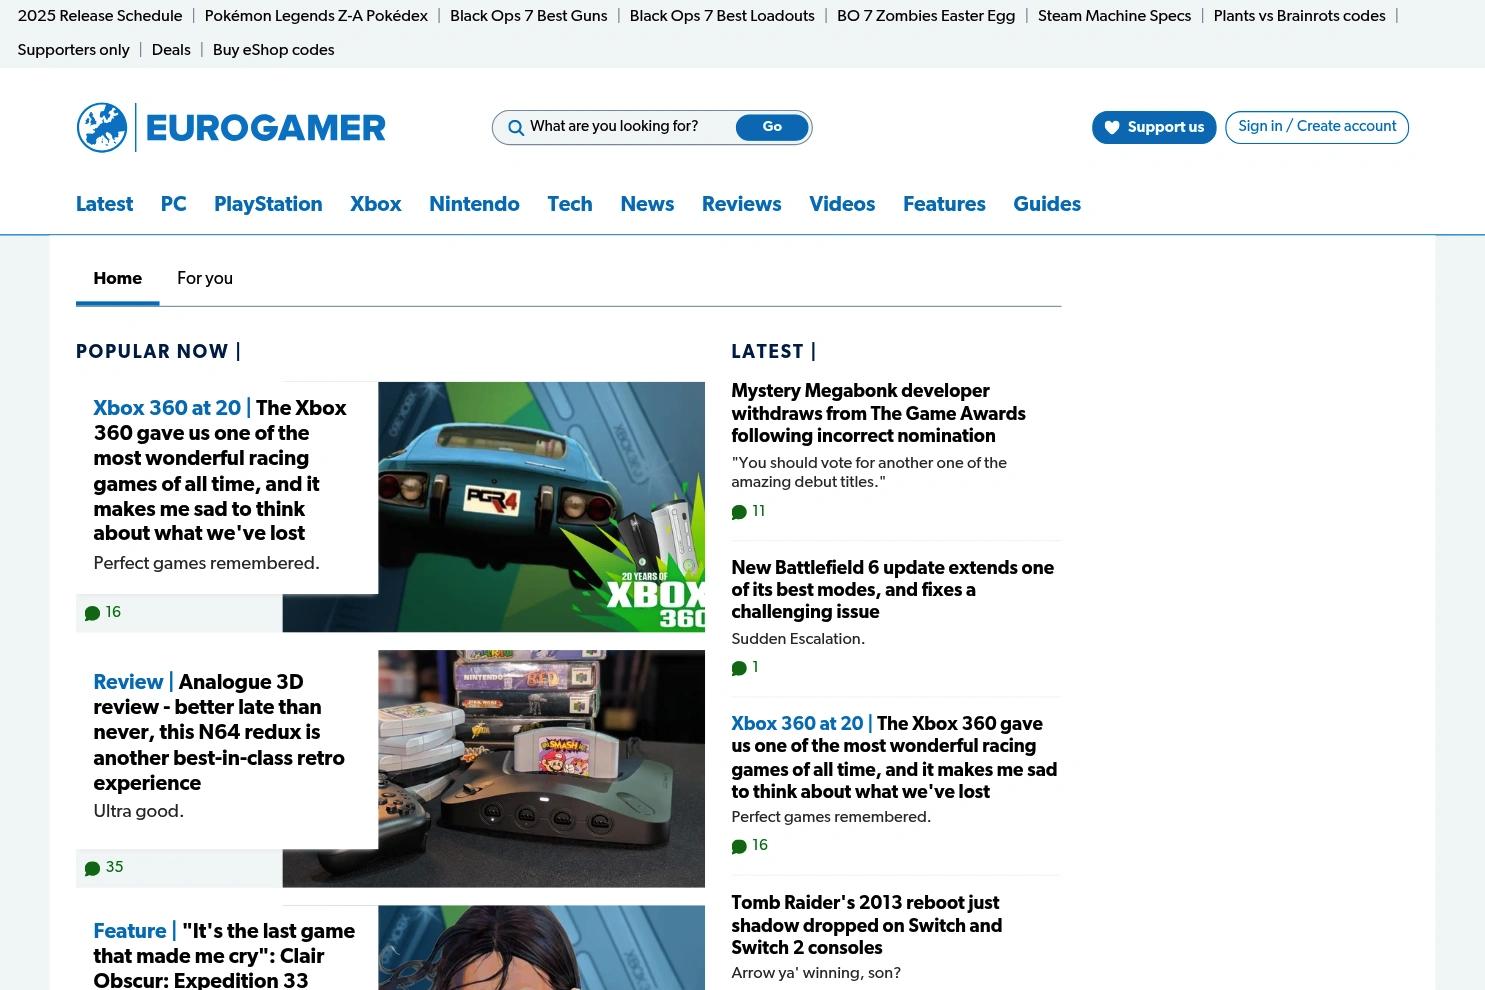Click the PGR4 Xbox 360 car thumbnail
Screen dimensions: 1485x990
click(x=541, y=507)
